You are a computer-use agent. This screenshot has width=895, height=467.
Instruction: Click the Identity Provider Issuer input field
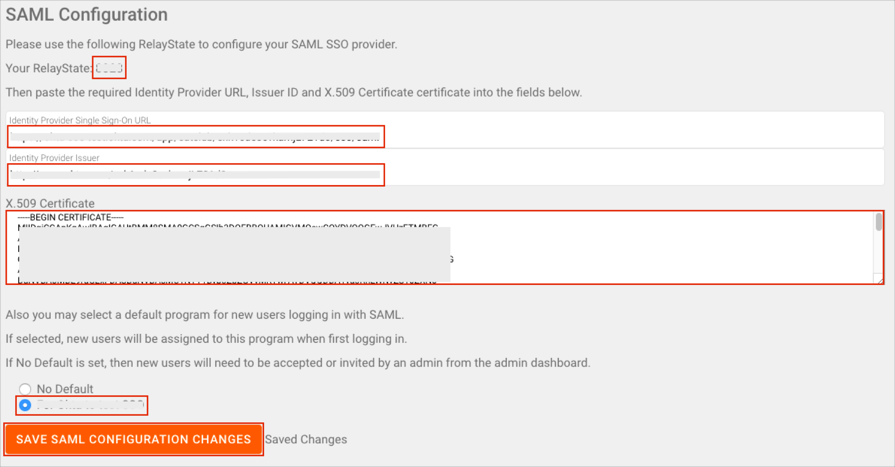[x=196, y=174]
